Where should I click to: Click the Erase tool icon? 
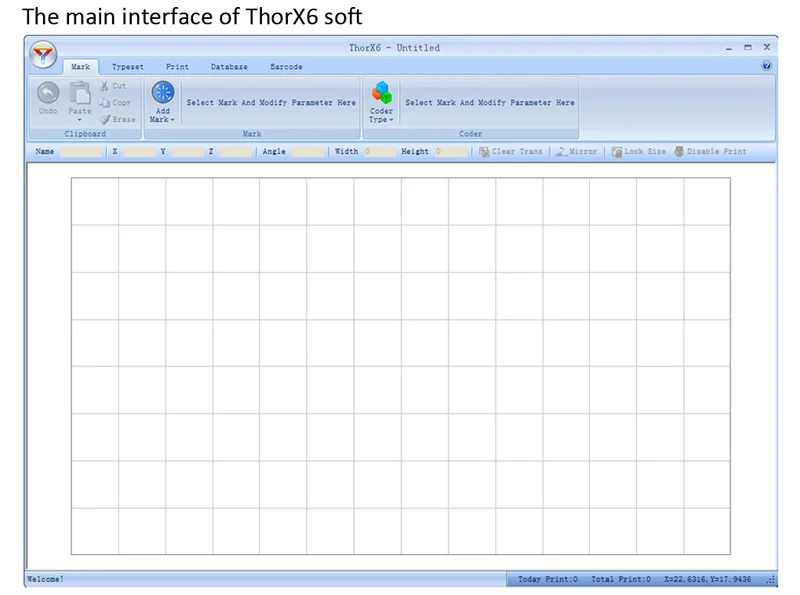pyautogui.click(x=106, y=119)
